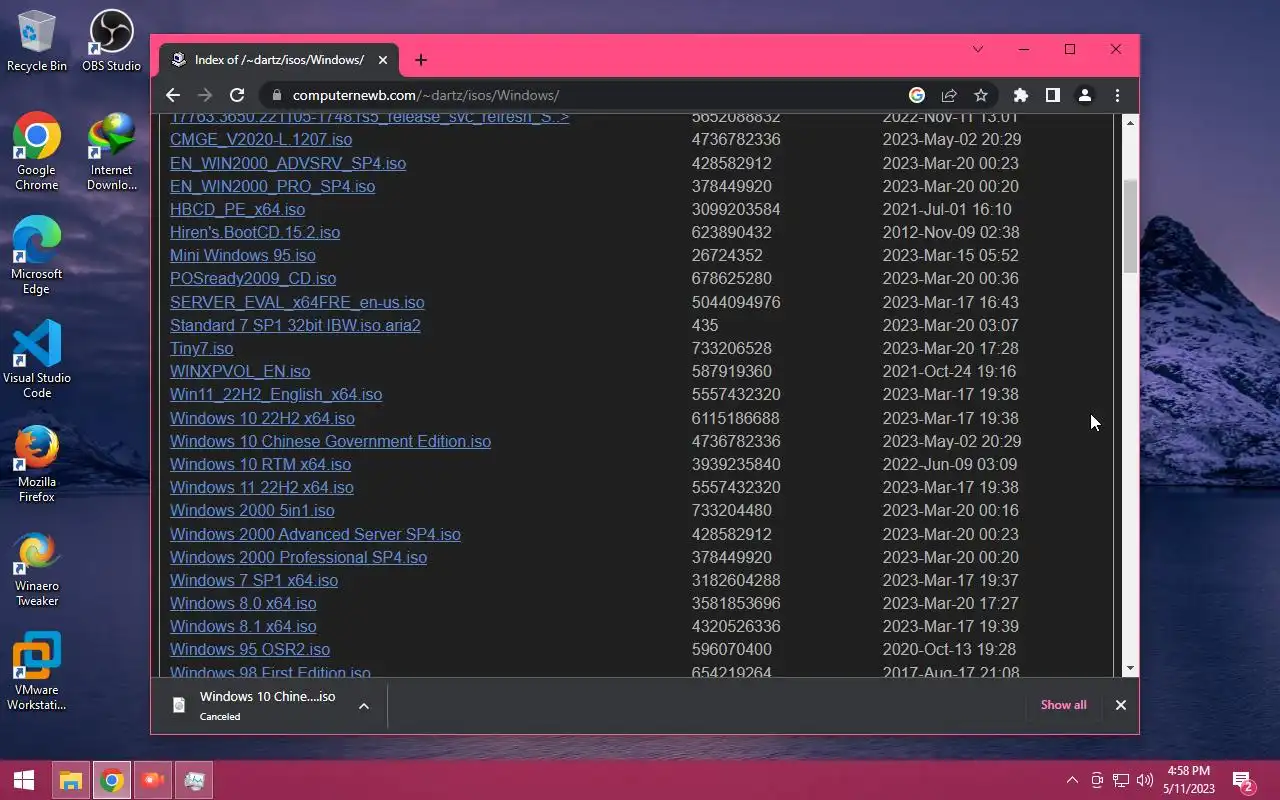Download Tiny7.iso
The width and height of the screenshot is (1280, 800).
tap(201, 348)
